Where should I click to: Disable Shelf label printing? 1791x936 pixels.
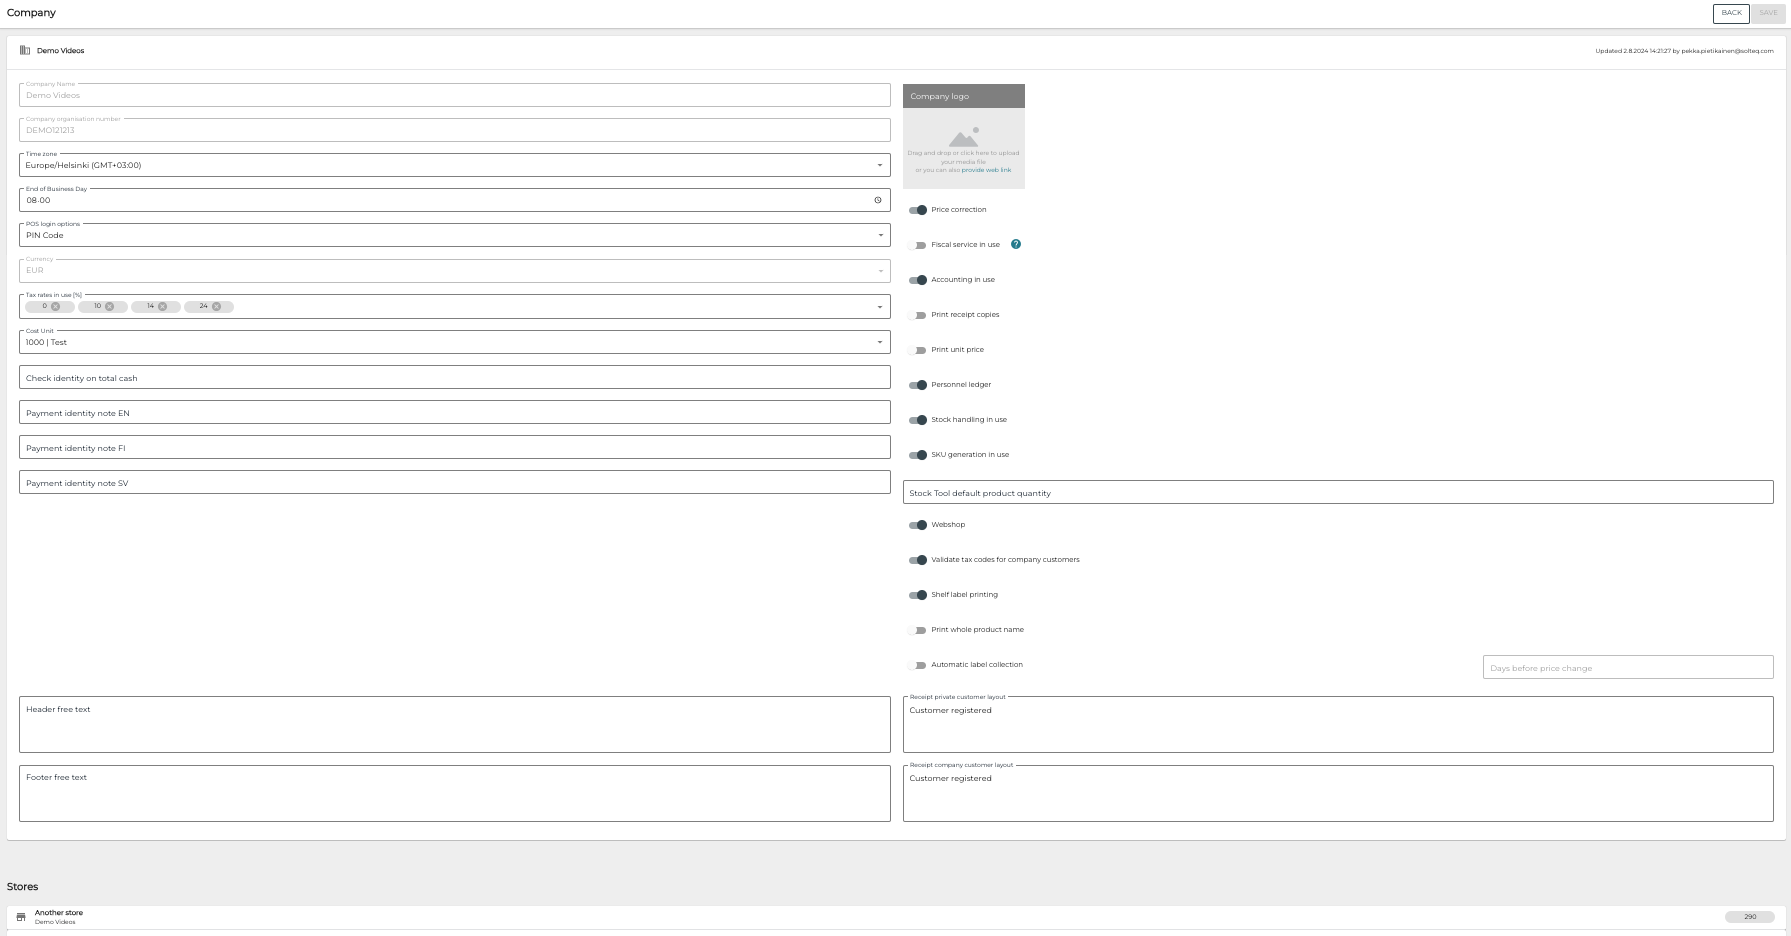pos(918,595)
